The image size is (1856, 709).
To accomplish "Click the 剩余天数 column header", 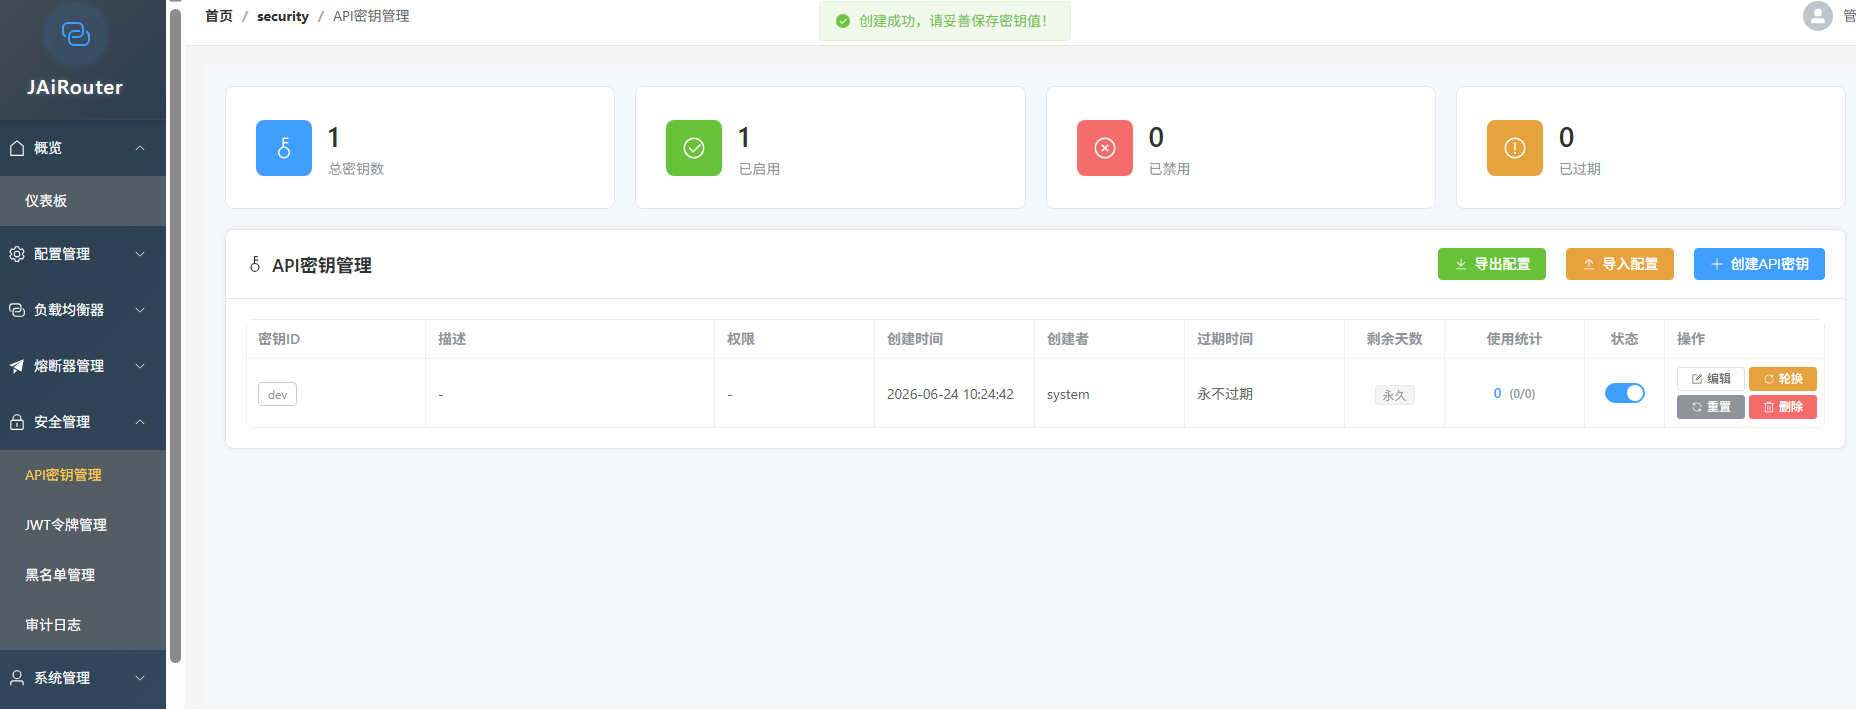I will 1394,339.
